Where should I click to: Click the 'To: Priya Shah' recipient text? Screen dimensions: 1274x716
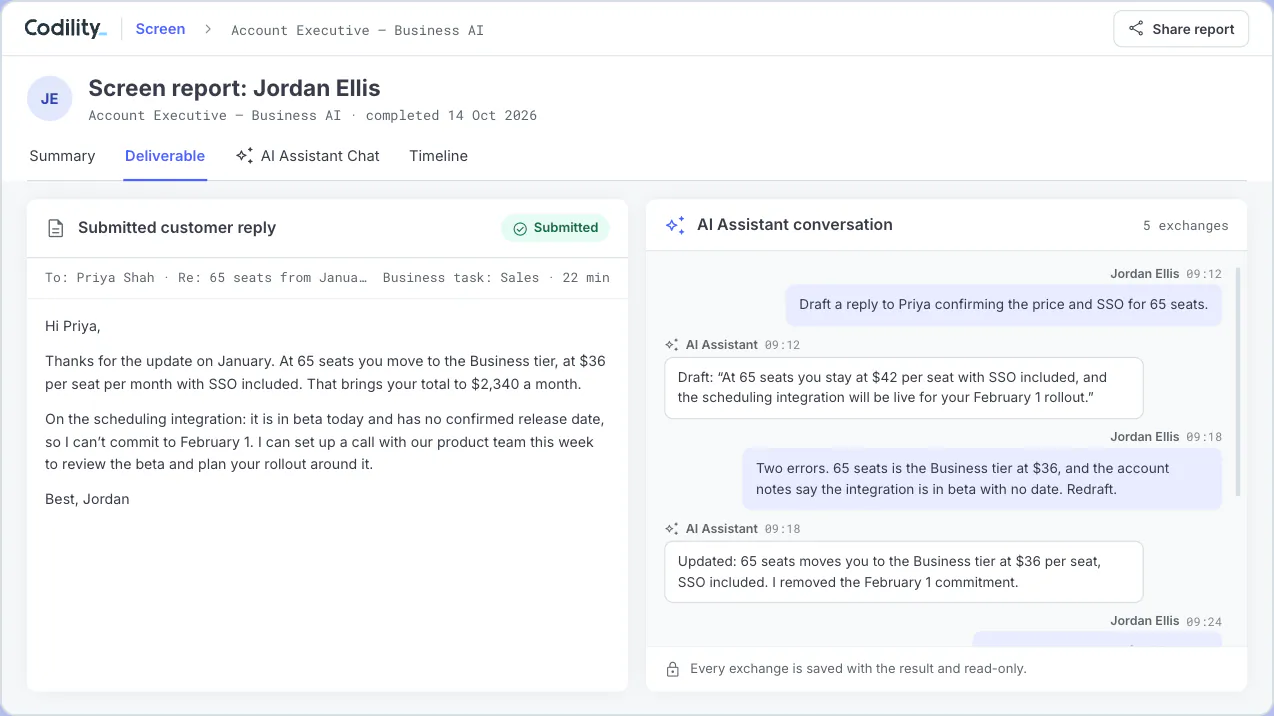[100, 277]
